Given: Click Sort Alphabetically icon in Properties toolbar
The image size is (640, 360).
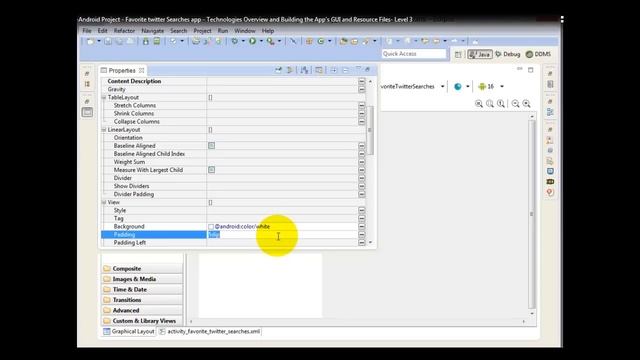Looking at the screenshot, I should (x=304, y=70).
